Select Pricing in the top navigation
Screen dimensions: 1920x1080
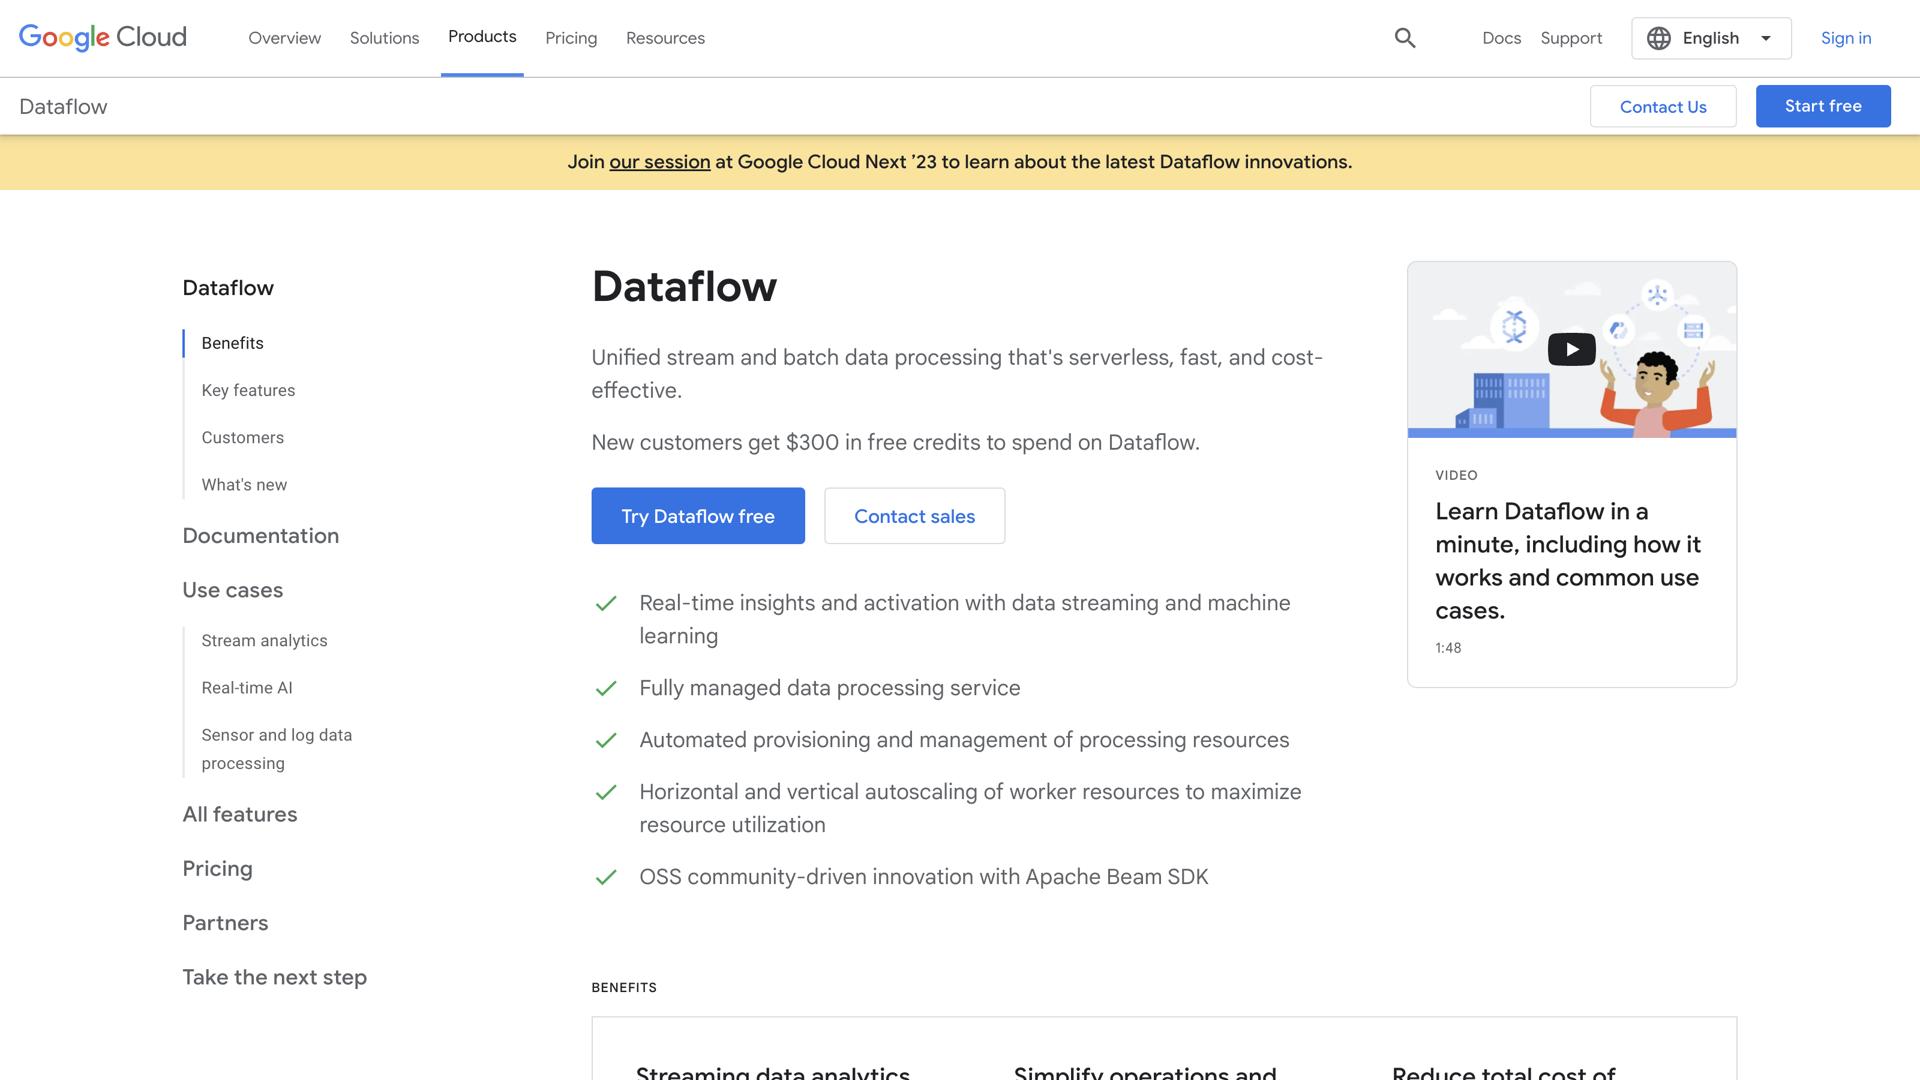[x=570, y=38]
